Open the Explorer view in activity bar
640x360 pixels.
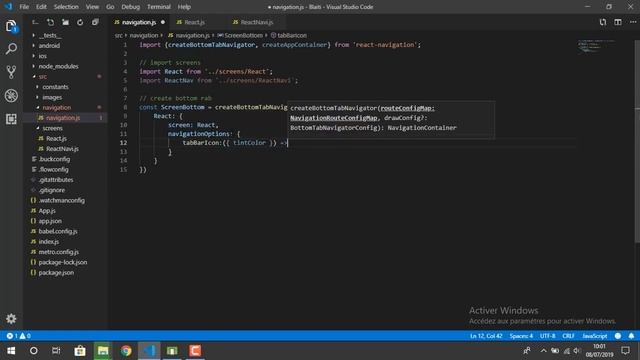11,27
